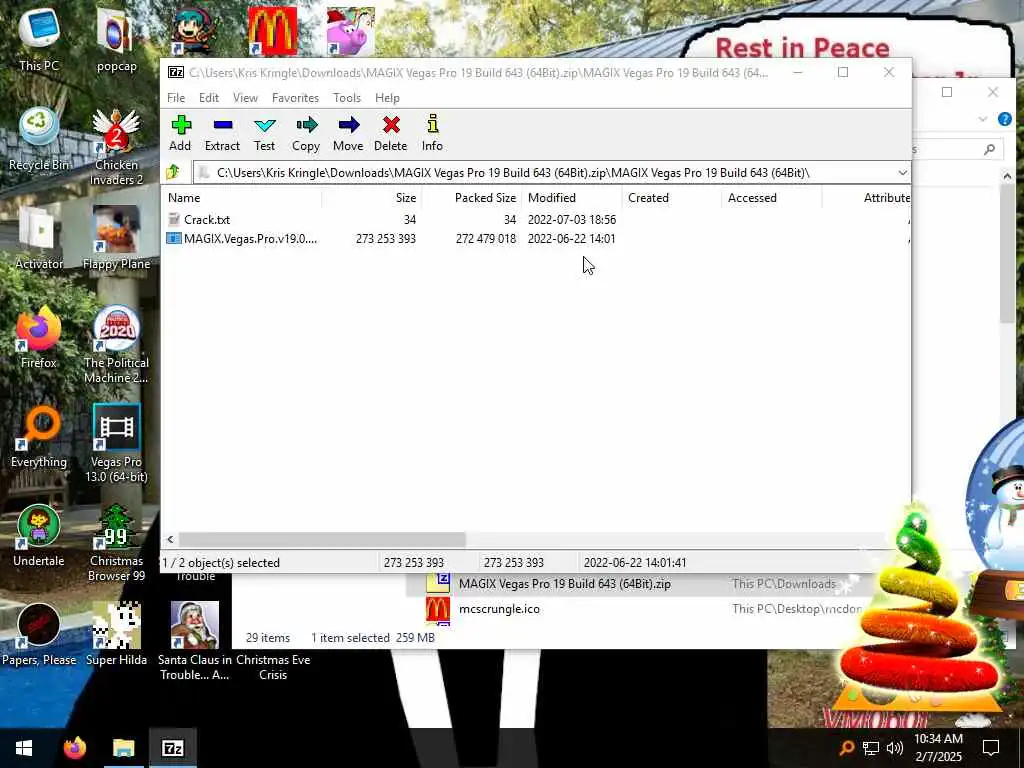The image size is (1024, 768).
Task: Click Firefox in the taskbar
Action: pyautogui.click(x=74, y=748)
